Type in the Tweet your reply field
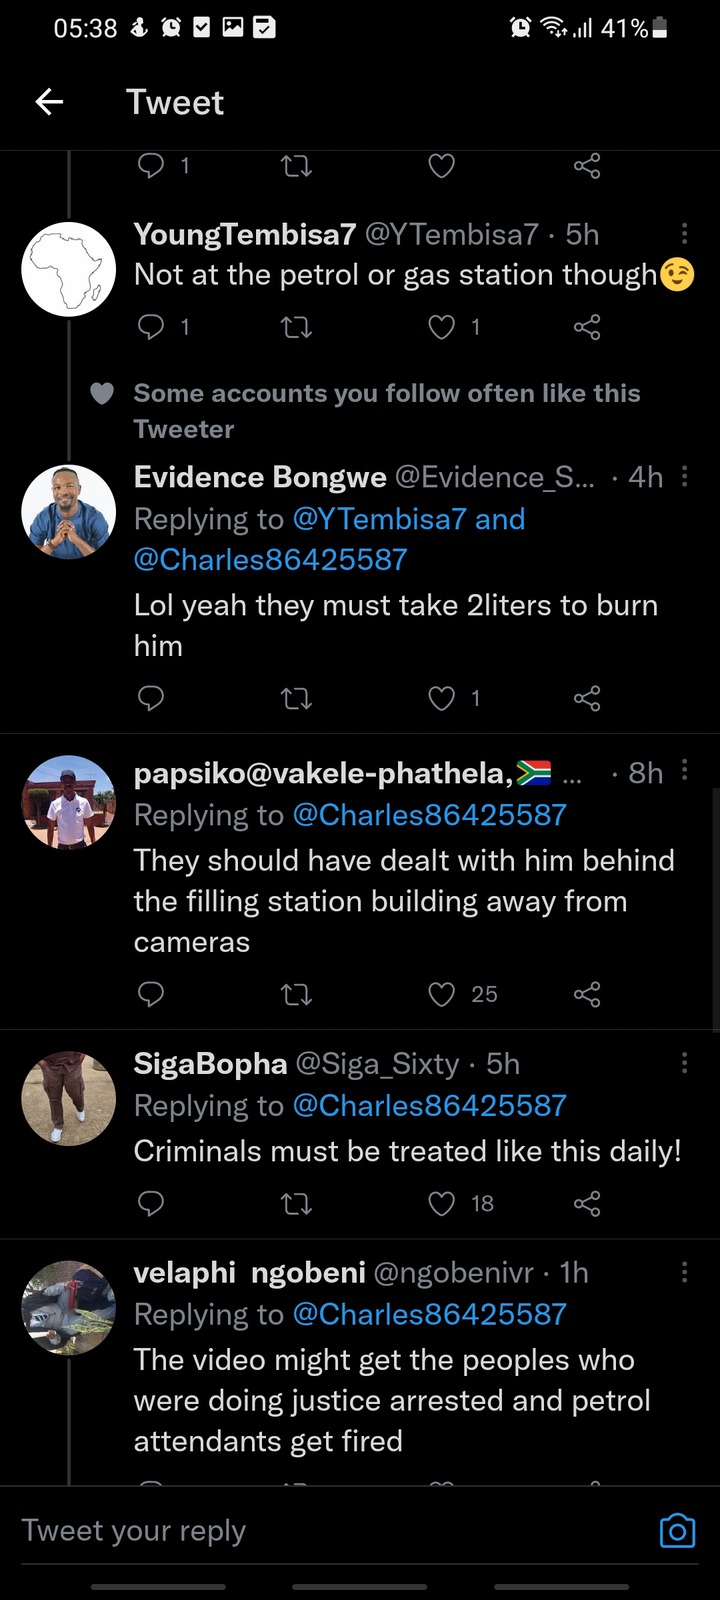 (300, 1530)
